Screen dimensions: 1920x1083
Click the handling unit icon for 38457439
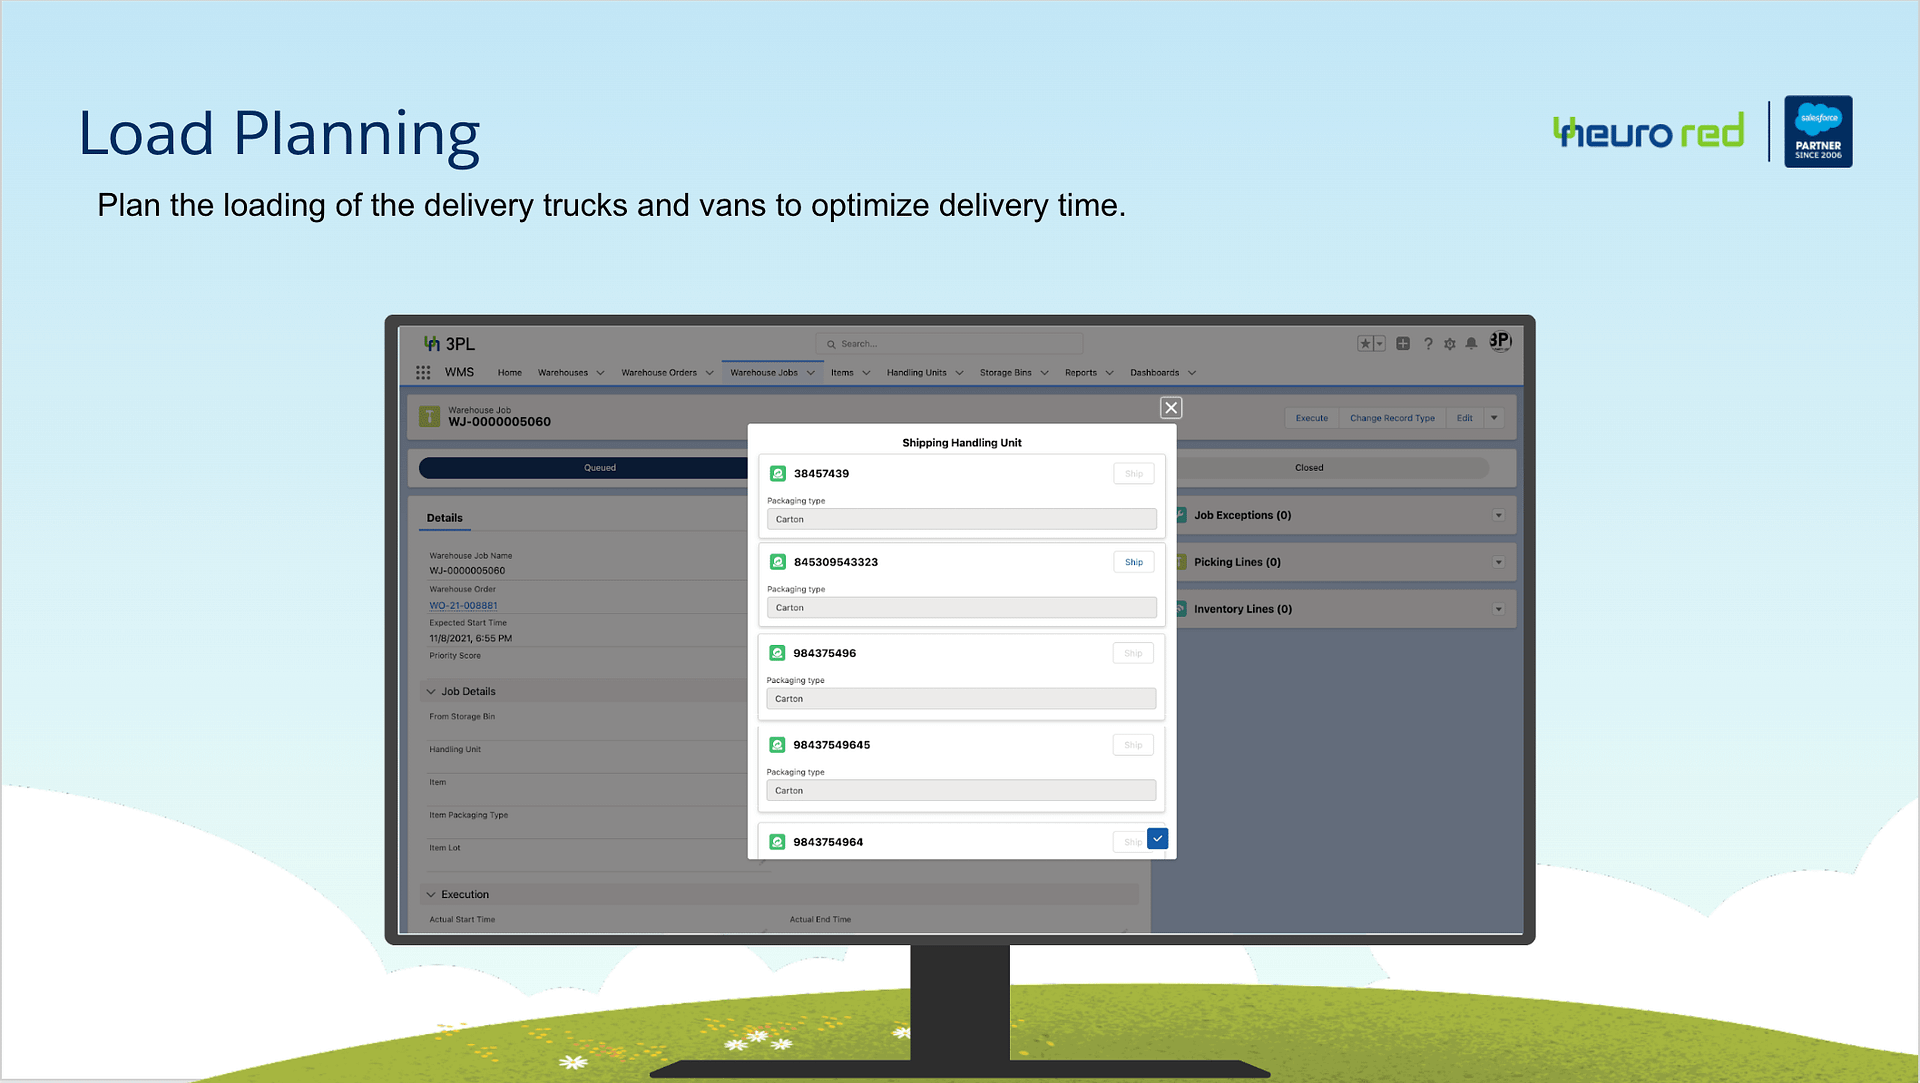(778, 473)
